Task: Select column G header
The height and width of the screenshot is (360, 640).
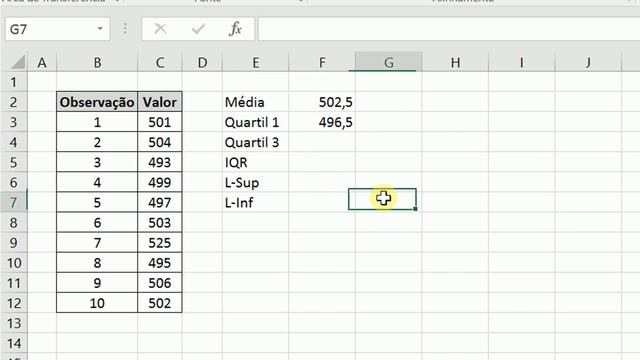Action: coord(389,62)
